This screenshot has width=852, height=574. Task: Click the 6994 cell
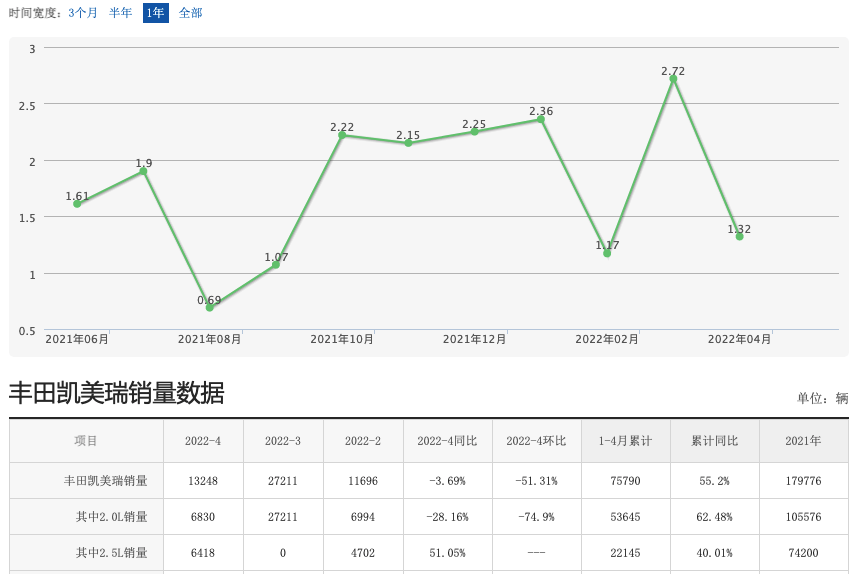(x=363, y=516)
